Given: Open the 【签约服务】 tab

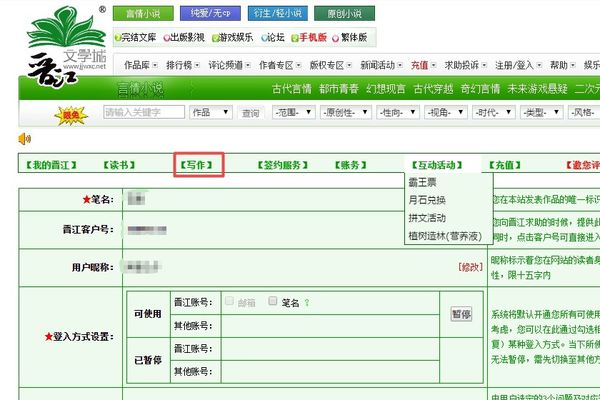Looking at the screenshot, I should 283,165.
